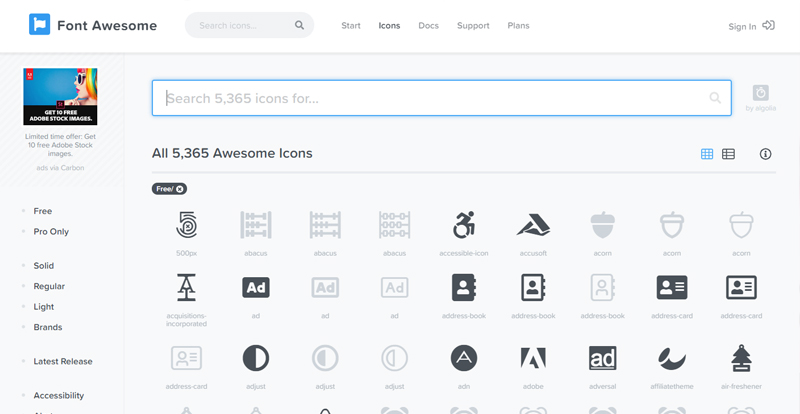Enable the Solid style filter

44,266
